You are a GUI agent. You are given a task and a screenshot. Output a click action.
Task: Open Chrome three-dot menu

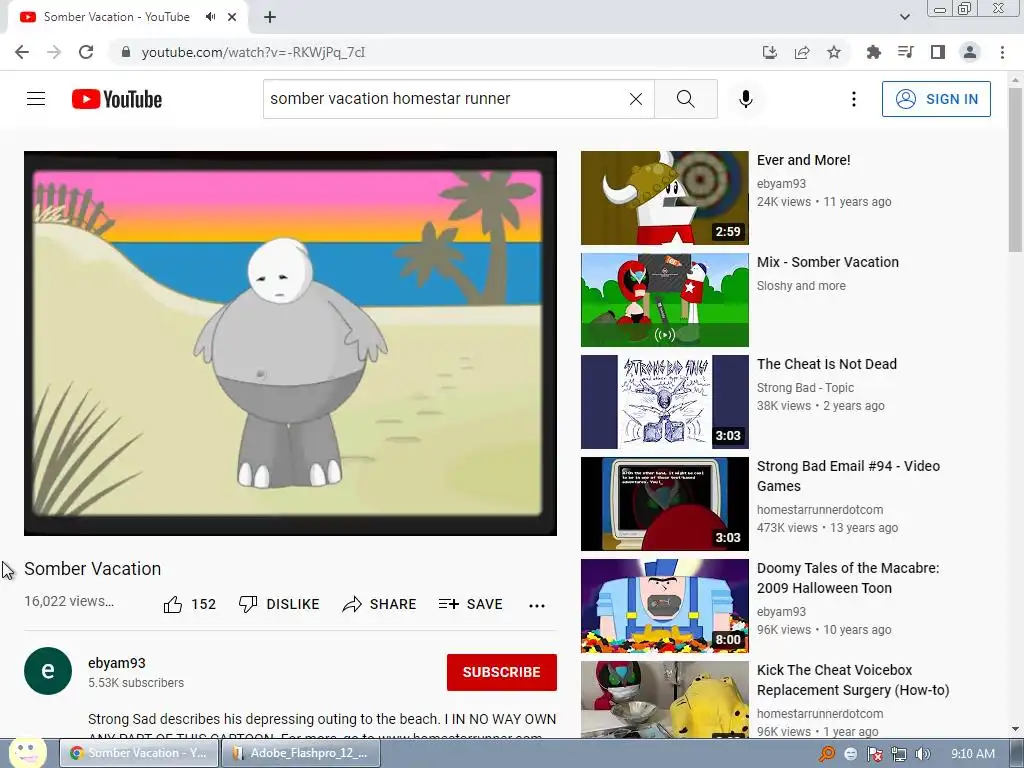pos(1002,52)
